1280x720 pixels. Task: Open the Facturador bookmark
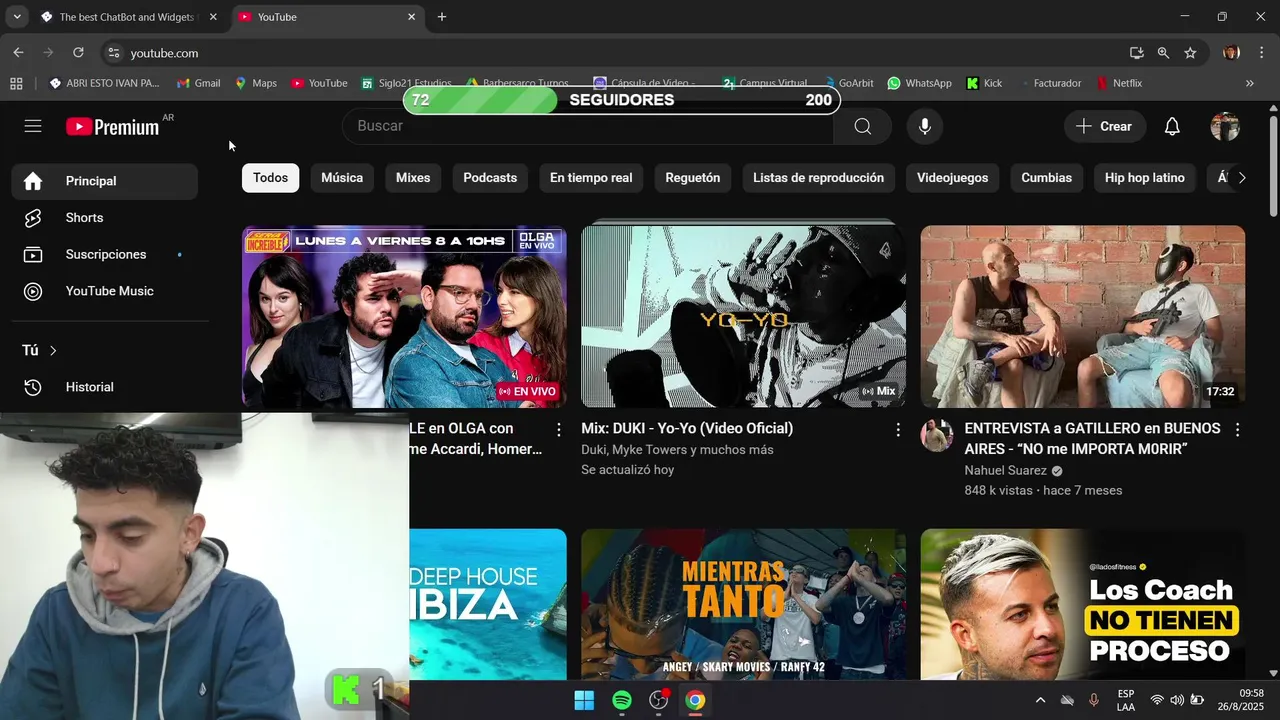tap(1050, 83)
